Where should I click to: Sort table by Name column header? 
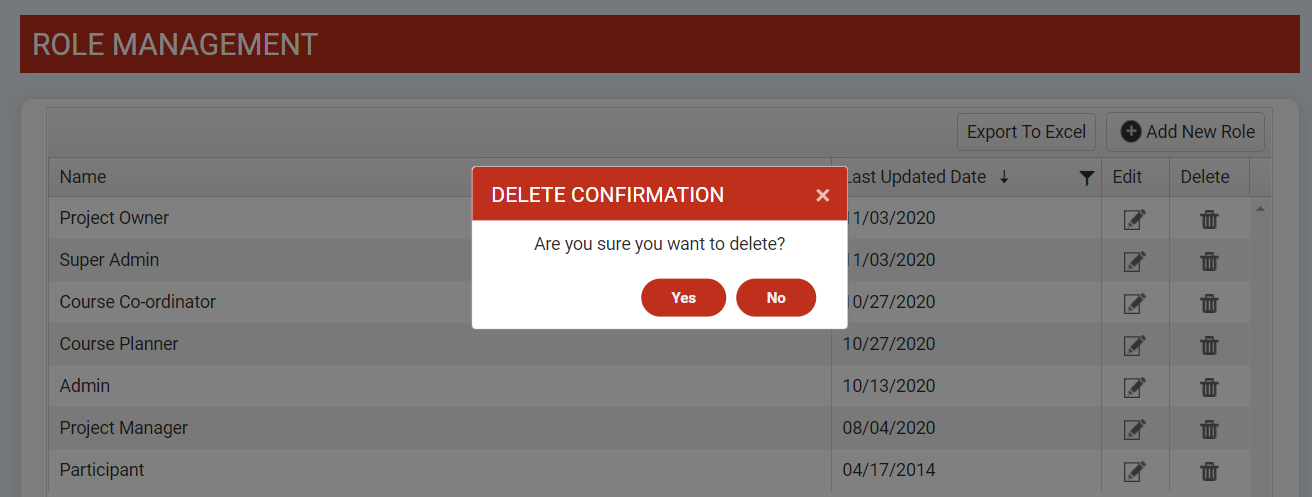[x=83, y=177]
